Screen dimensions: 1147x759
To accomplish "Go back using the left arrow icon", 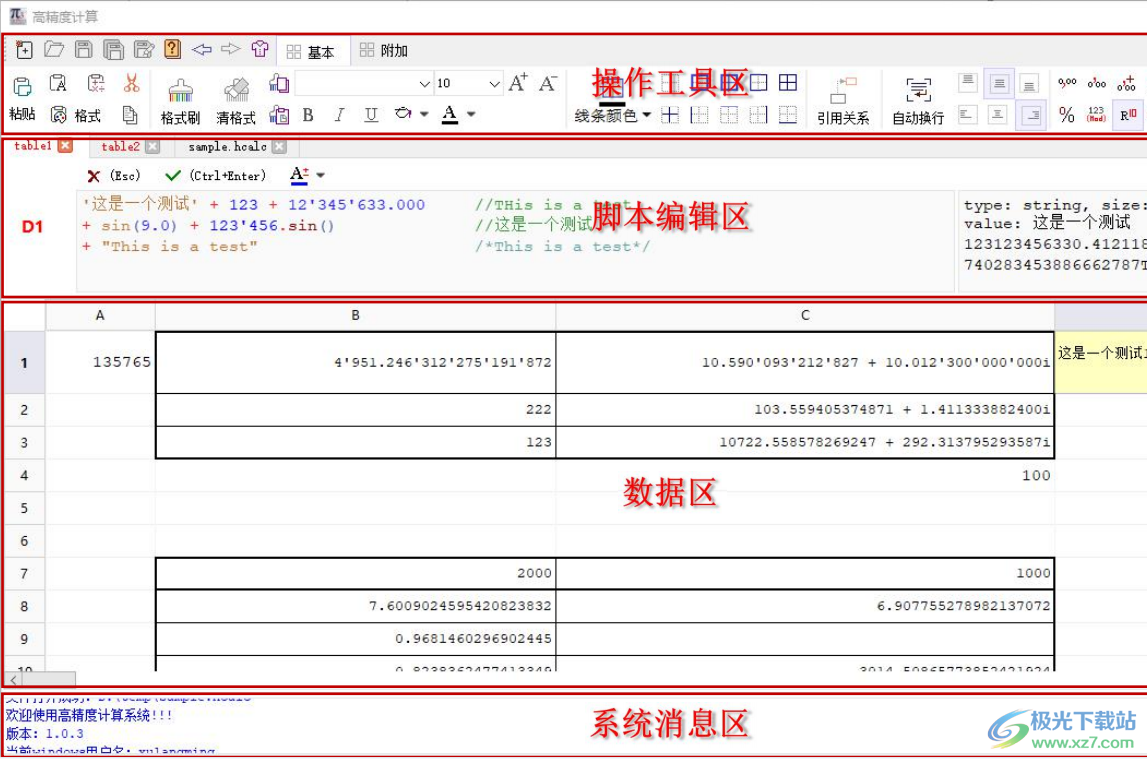I will pyautogui.click(x=202, y=49).
